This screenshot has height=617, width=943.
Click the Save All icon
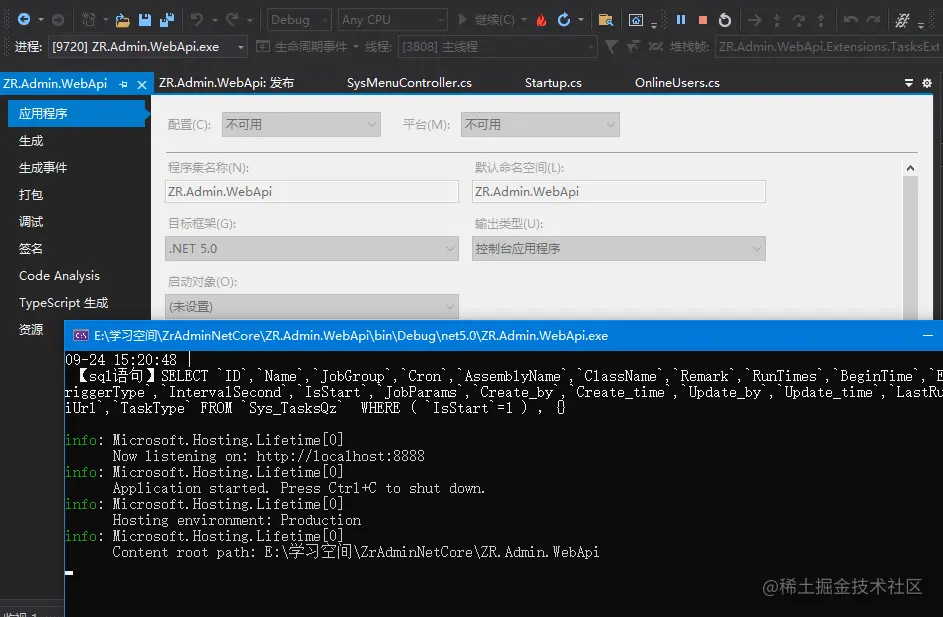(167, 20)
